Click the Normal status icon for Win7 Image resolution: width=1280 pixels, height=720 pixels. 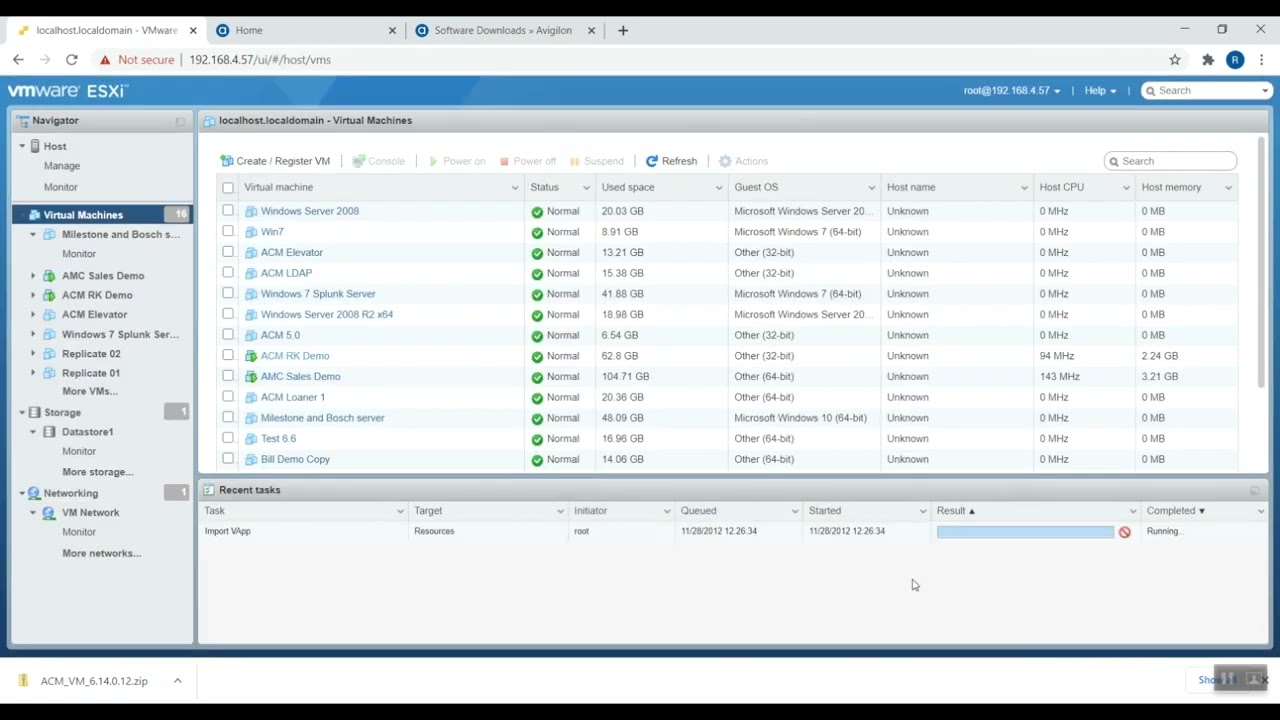point(537,232)
